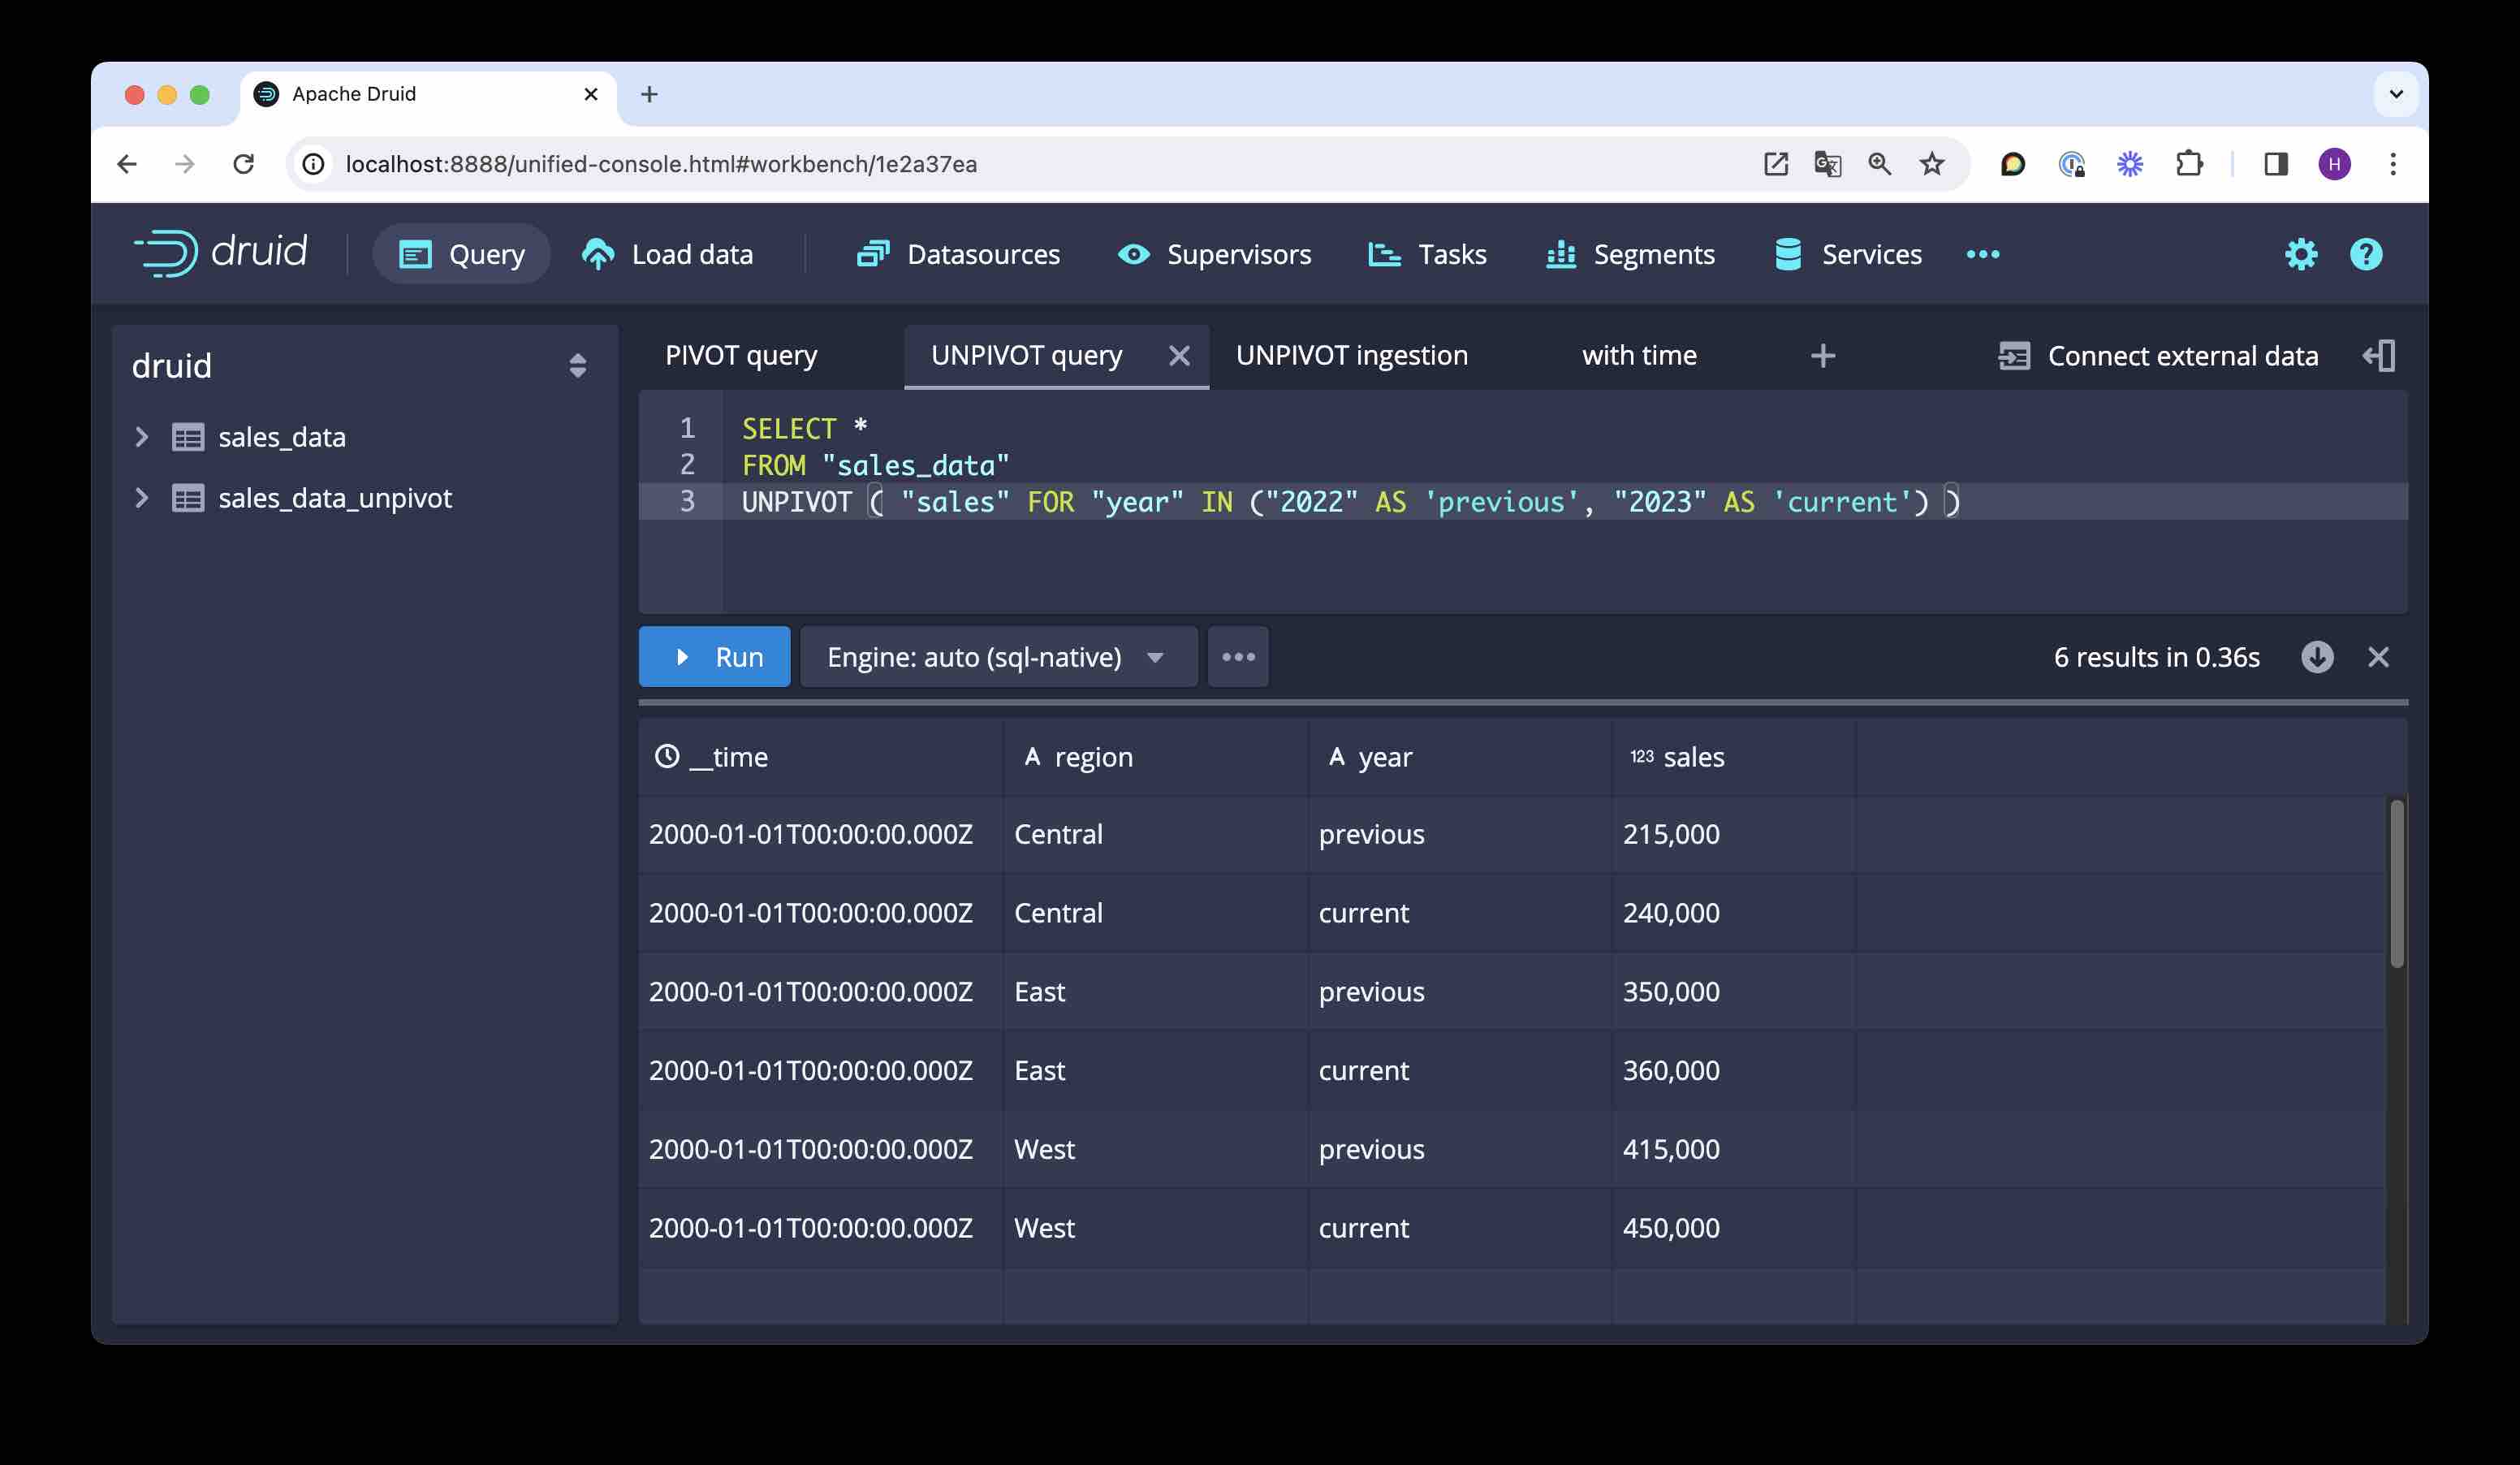Navigate to the Datasources view
Viewport: 2520px width, 1465px height.
(x=957, y=254)
